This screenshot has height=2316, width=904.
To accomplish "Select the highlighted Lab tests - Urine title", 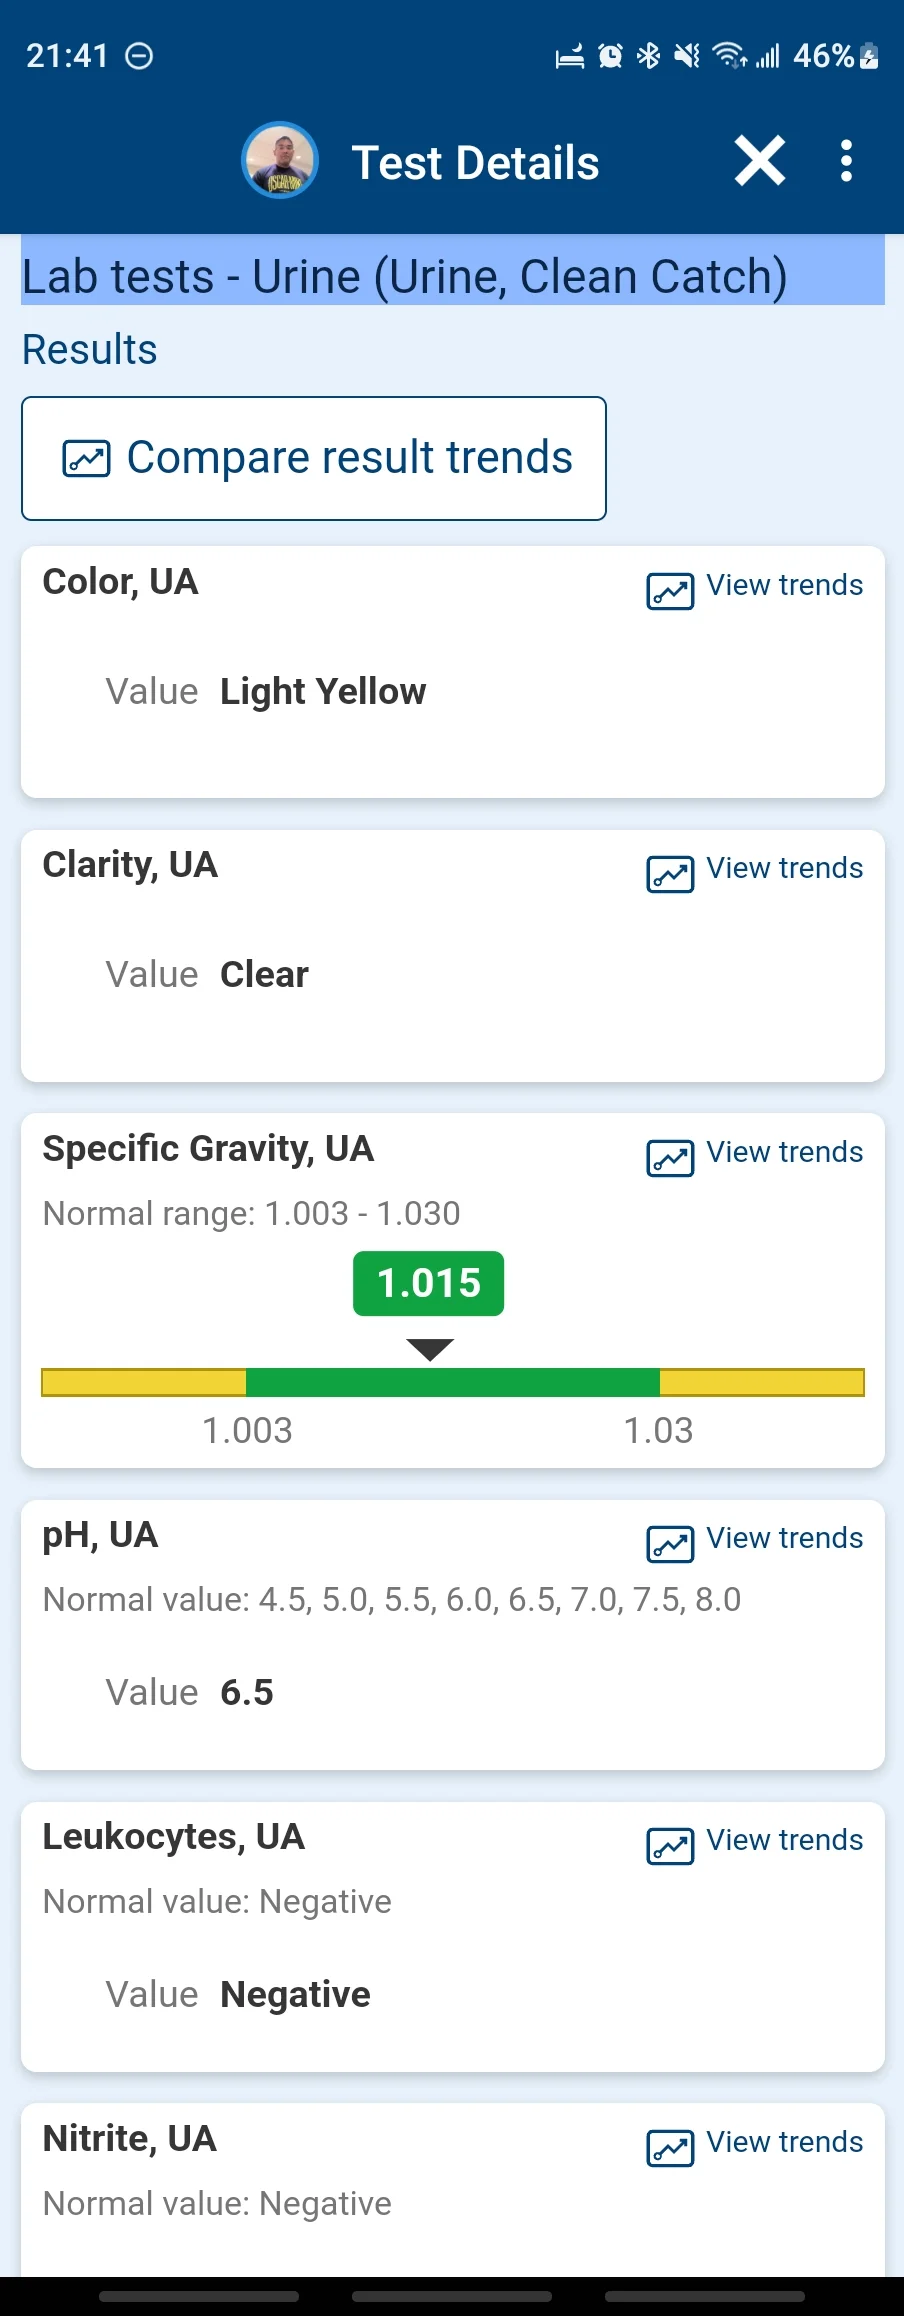I will coord(453,275).
